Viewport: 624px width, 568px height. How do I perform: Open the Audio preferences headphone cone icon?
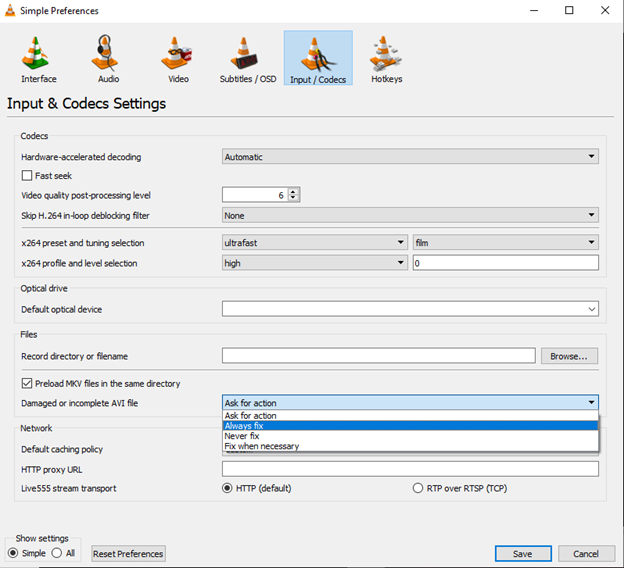click(x=105, y=53)
